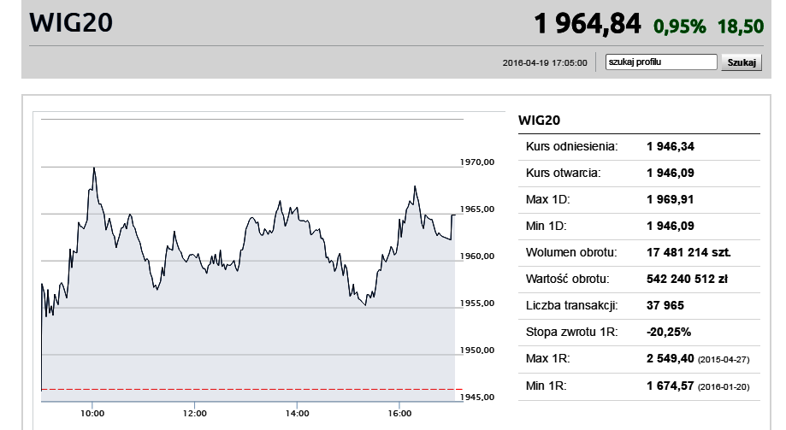Click the Max 1D value 1 969,91
Screen dimensions: 786x430
(x=670, y=199)
